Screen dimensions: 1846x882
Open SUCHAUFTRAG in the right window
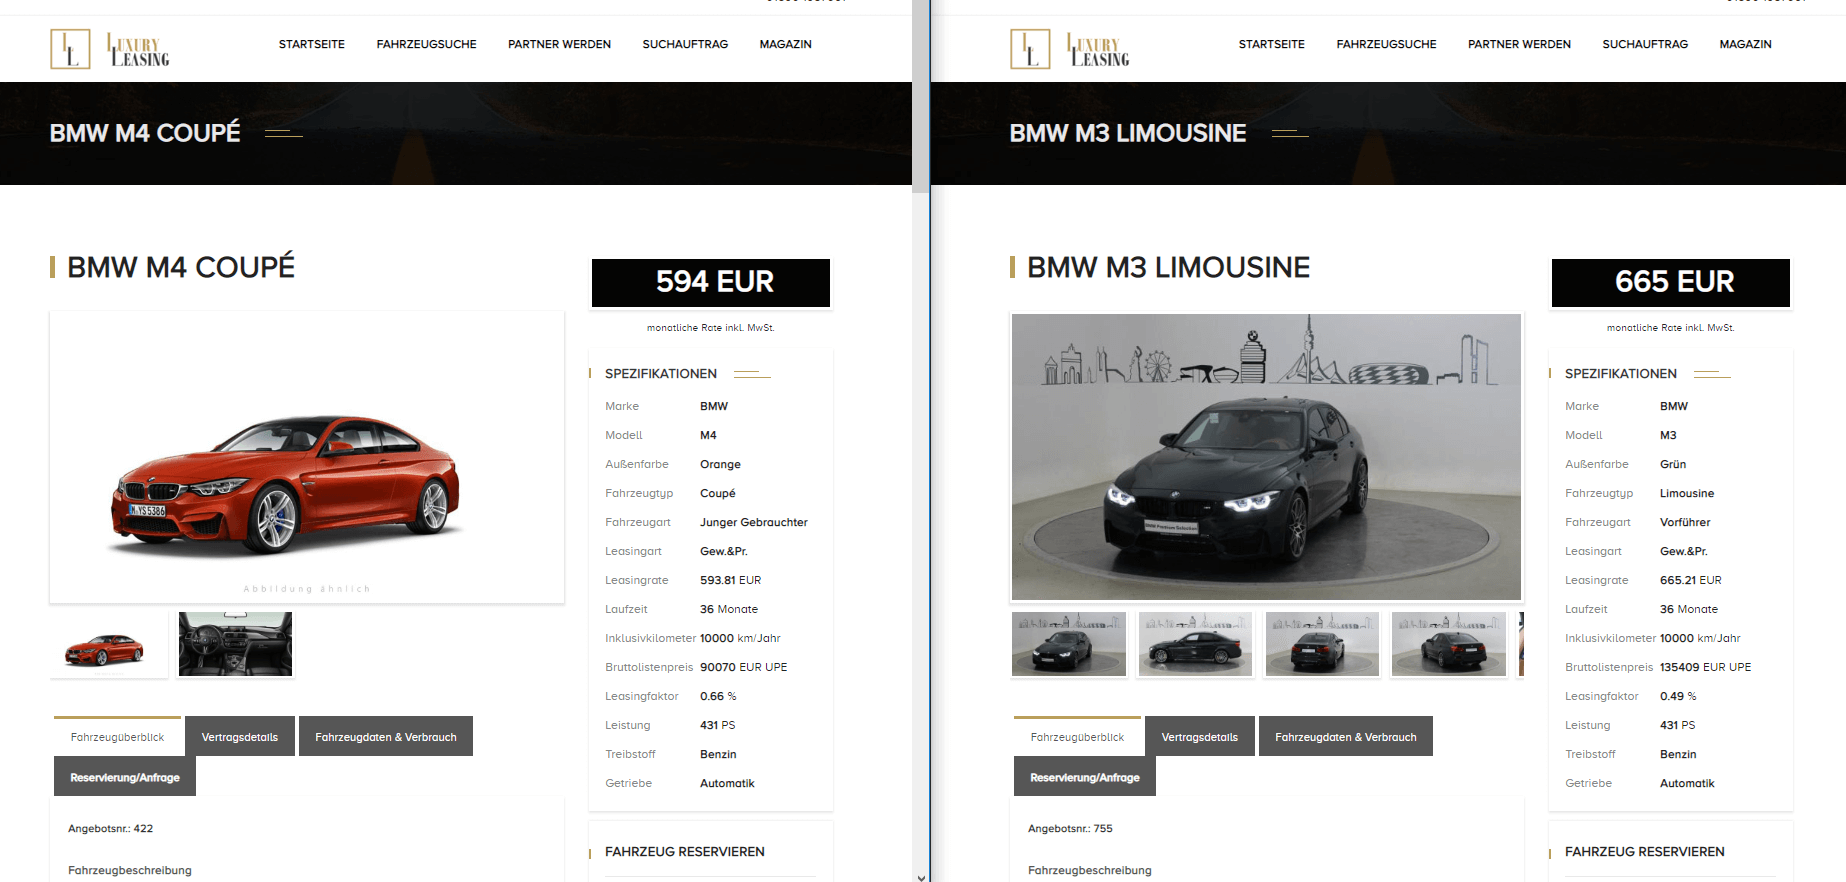coord(1645,44)
